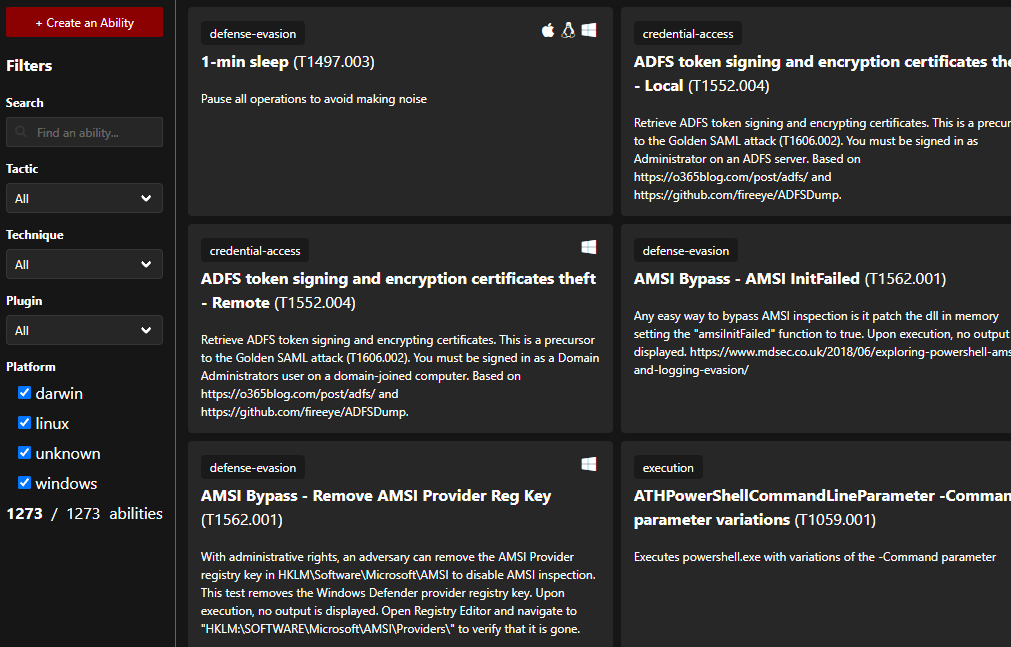Click defense-evasion tag on Remove AMSI Provider card
Viewport: 1011px width, 647px height.
(x=253, y=468)
